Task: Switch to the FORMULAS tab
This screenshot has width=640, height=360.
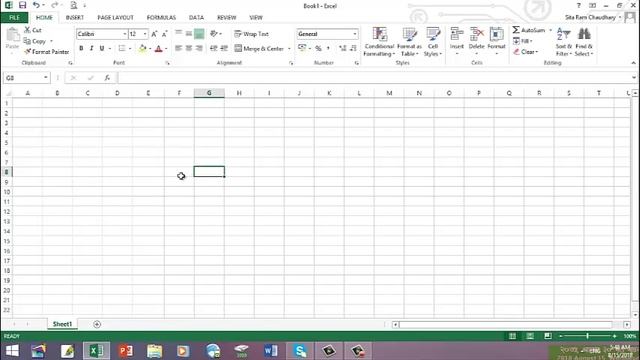Action: pos(161,18)
